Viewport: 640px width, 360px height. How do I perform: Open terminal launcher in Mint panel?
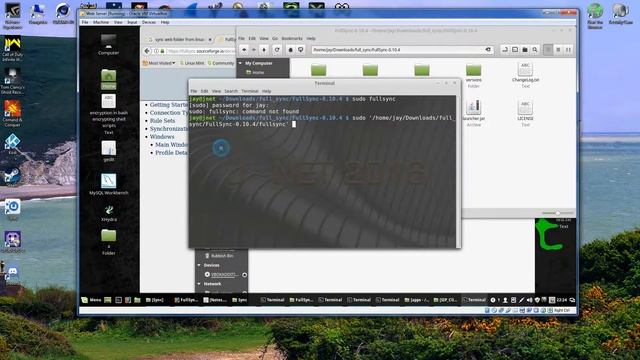tap(118, 300)
